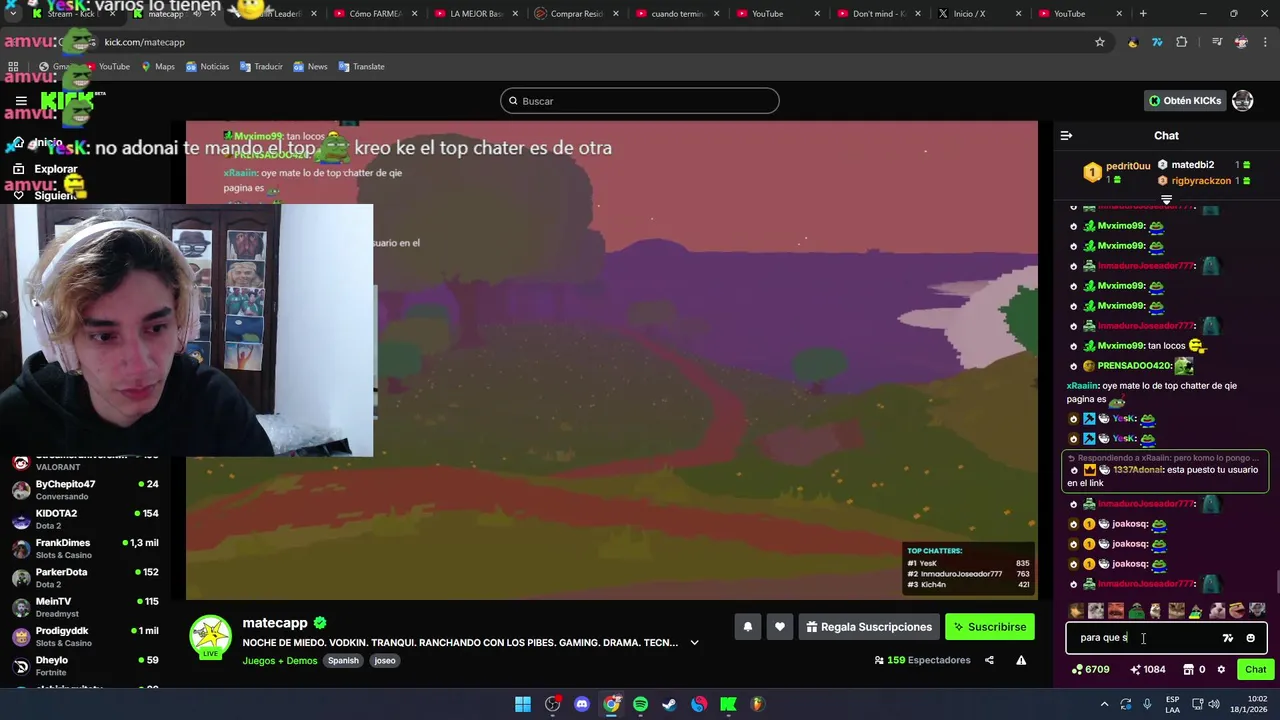
Task: Open the Translate bookmark
Action: pyautogui.click(x=361, y=67)
